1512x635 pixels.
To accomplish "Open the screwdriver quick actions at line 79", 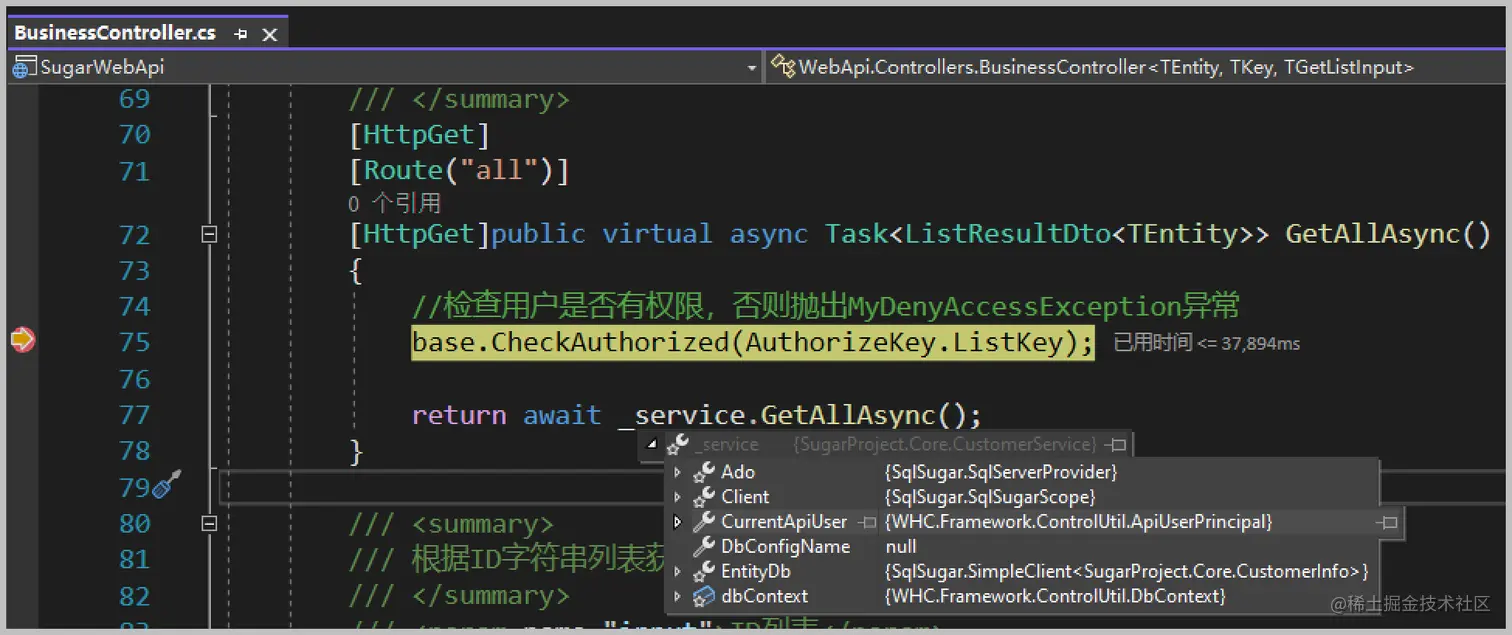I will click(x=167, y=484).
